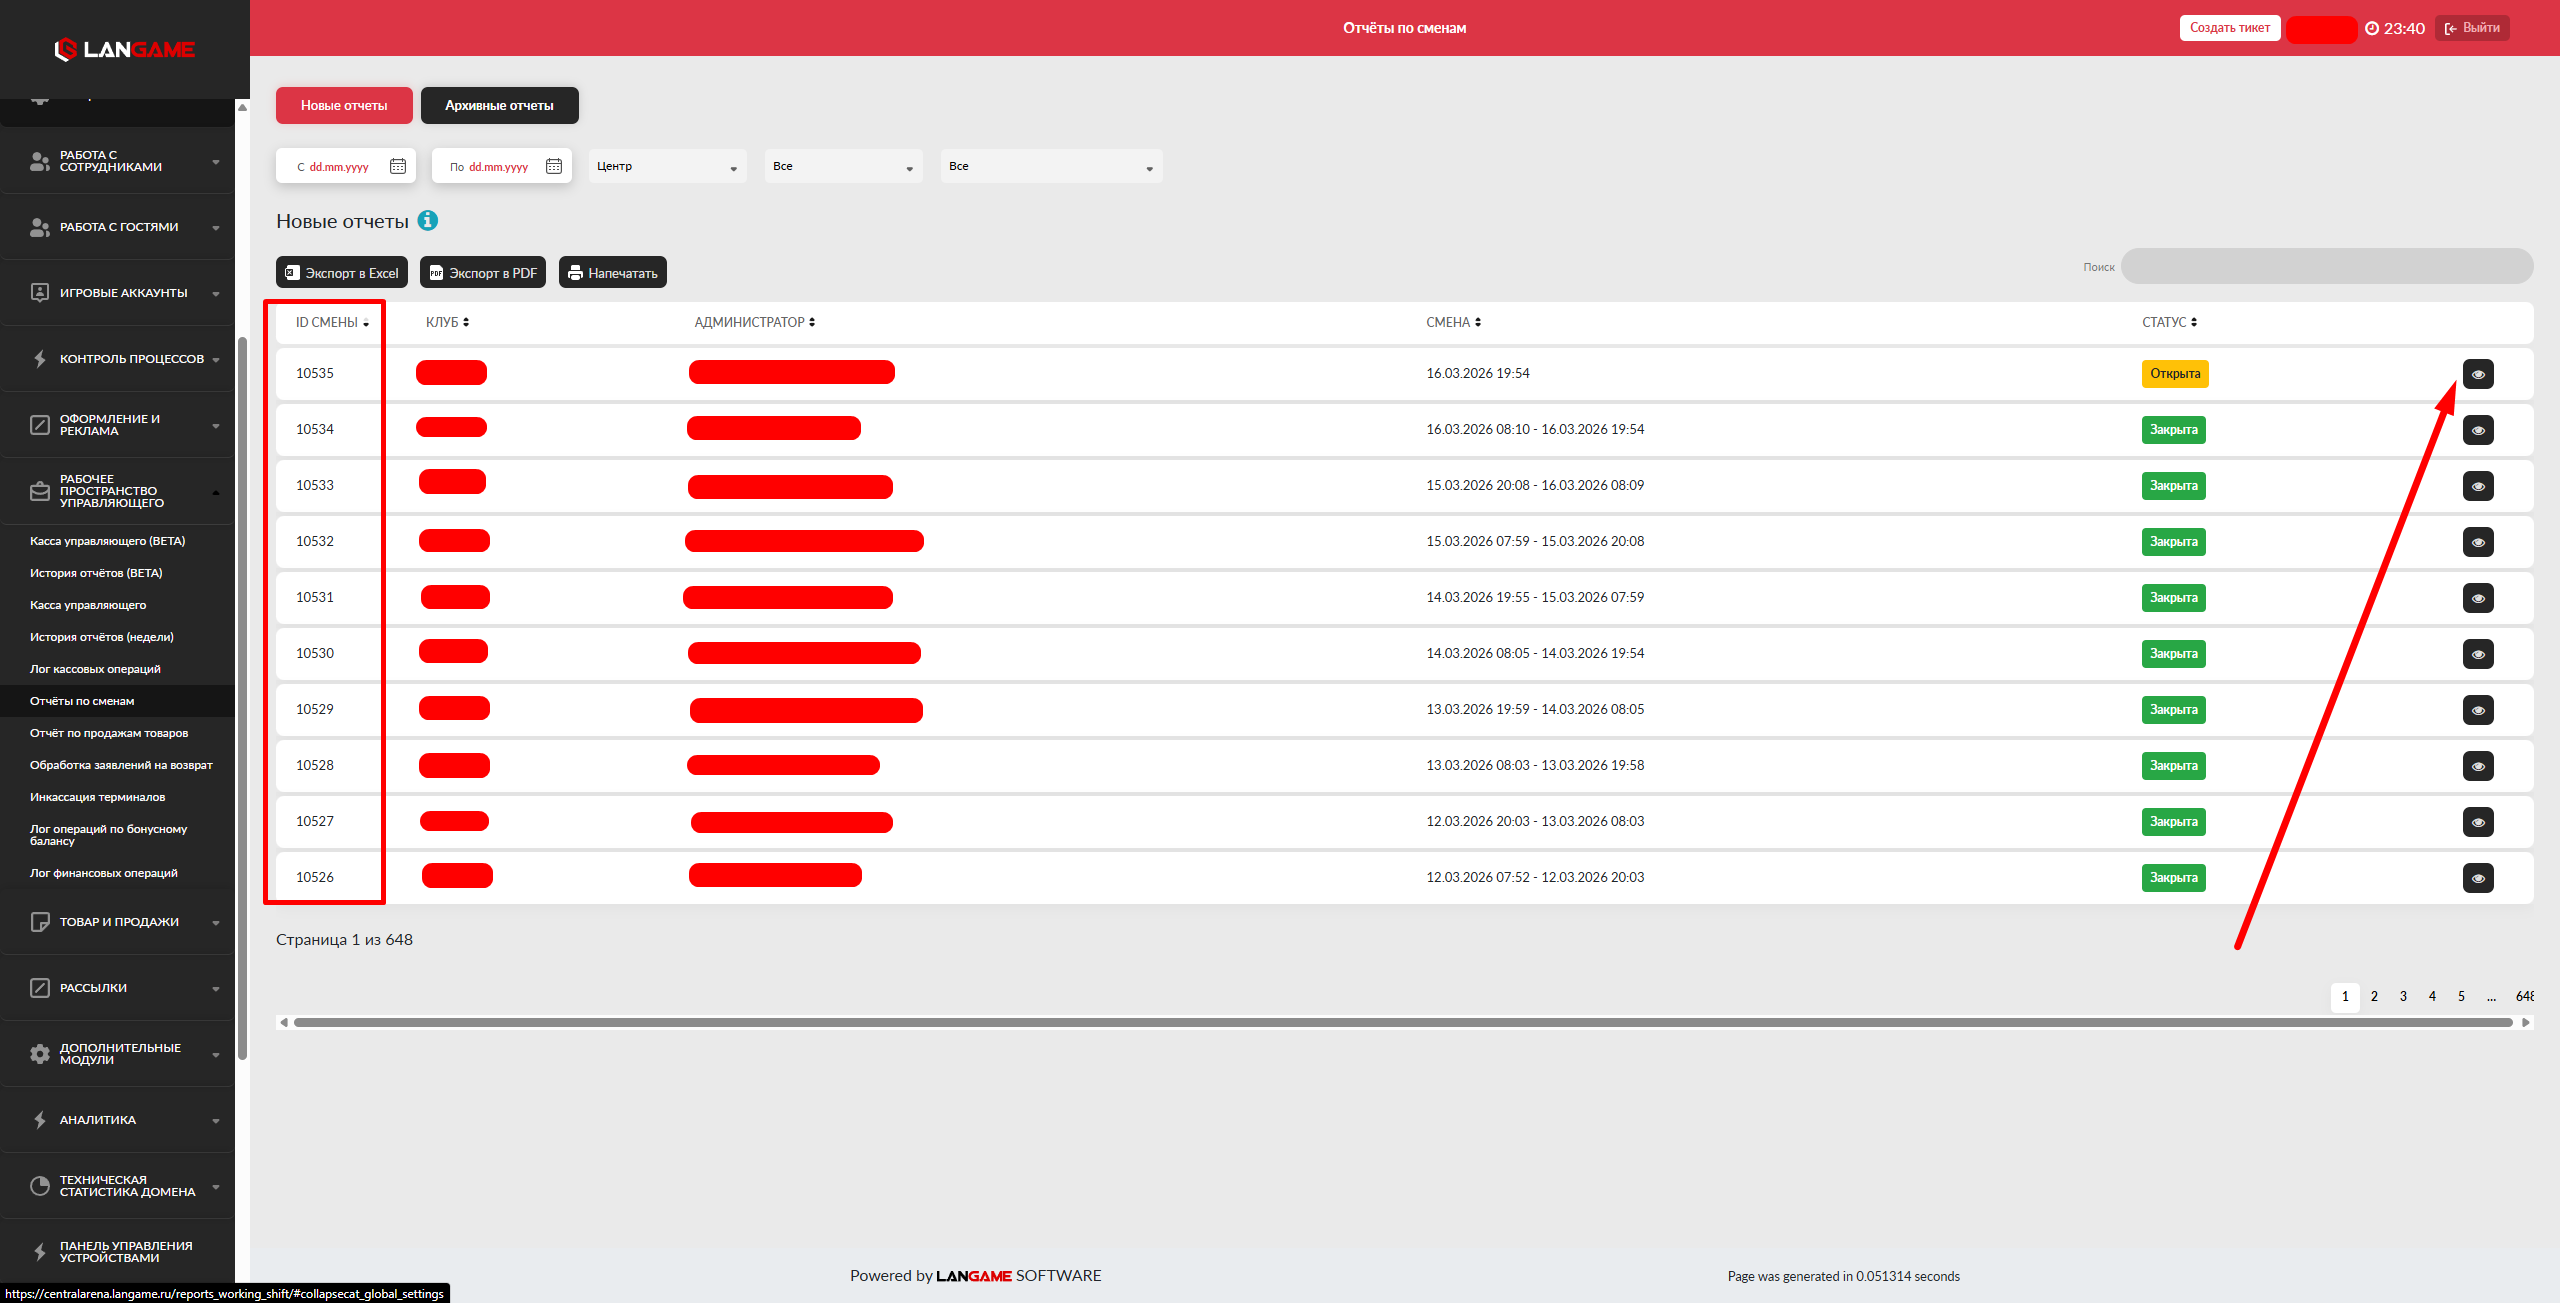Open the Центр club dropdown
Image resolution: width=2560 pixels, height=1303 pixels.
[x=667, y=166]
